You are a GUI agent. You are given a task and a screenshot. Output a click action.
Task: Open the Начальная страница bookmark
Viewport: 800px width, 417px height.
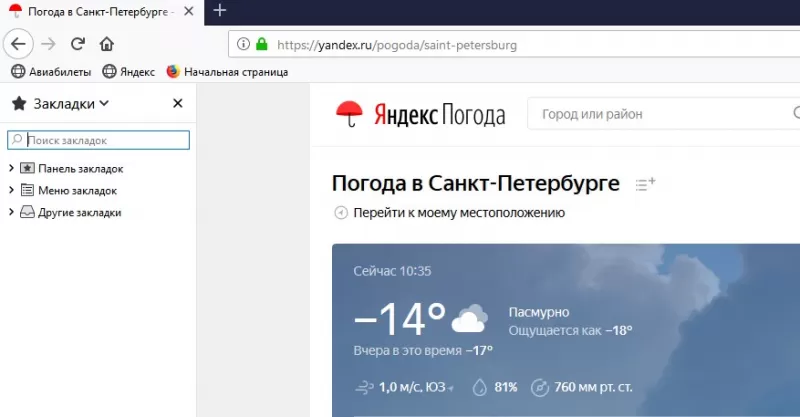click(x=227, y=72)
